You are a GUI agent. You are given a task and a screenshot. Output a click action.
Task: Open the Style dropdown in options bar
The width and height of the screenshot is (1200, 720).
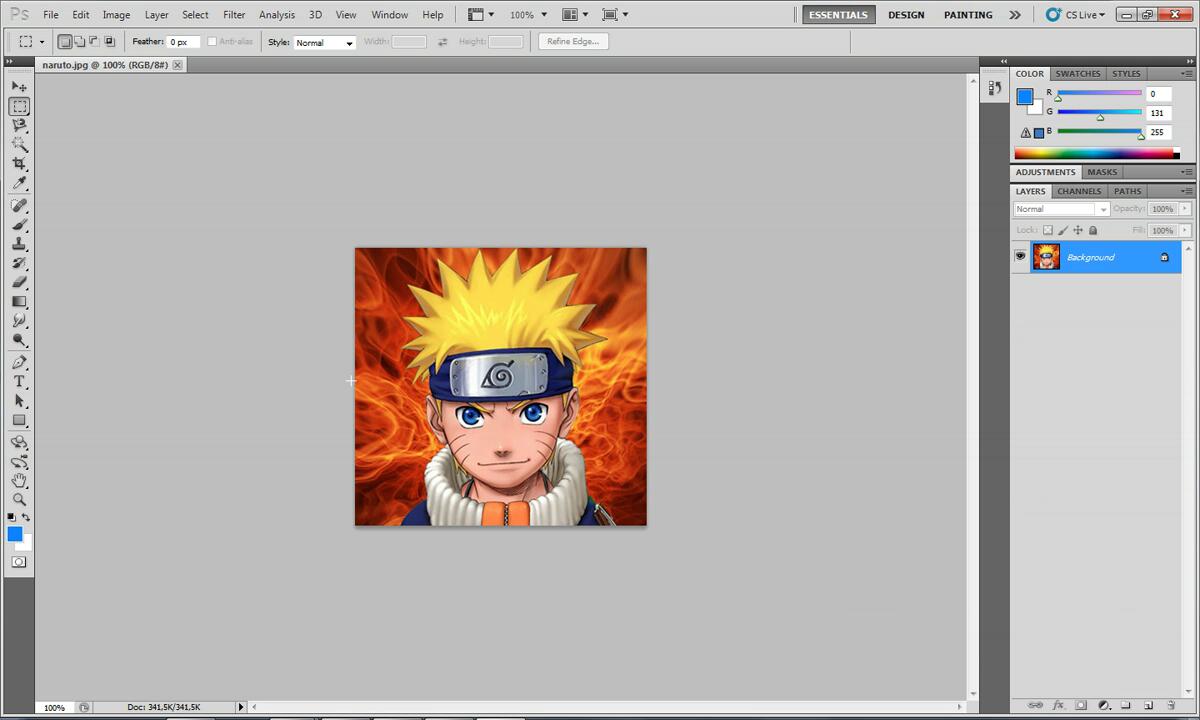pyautogui.click(x=325, y=43)
